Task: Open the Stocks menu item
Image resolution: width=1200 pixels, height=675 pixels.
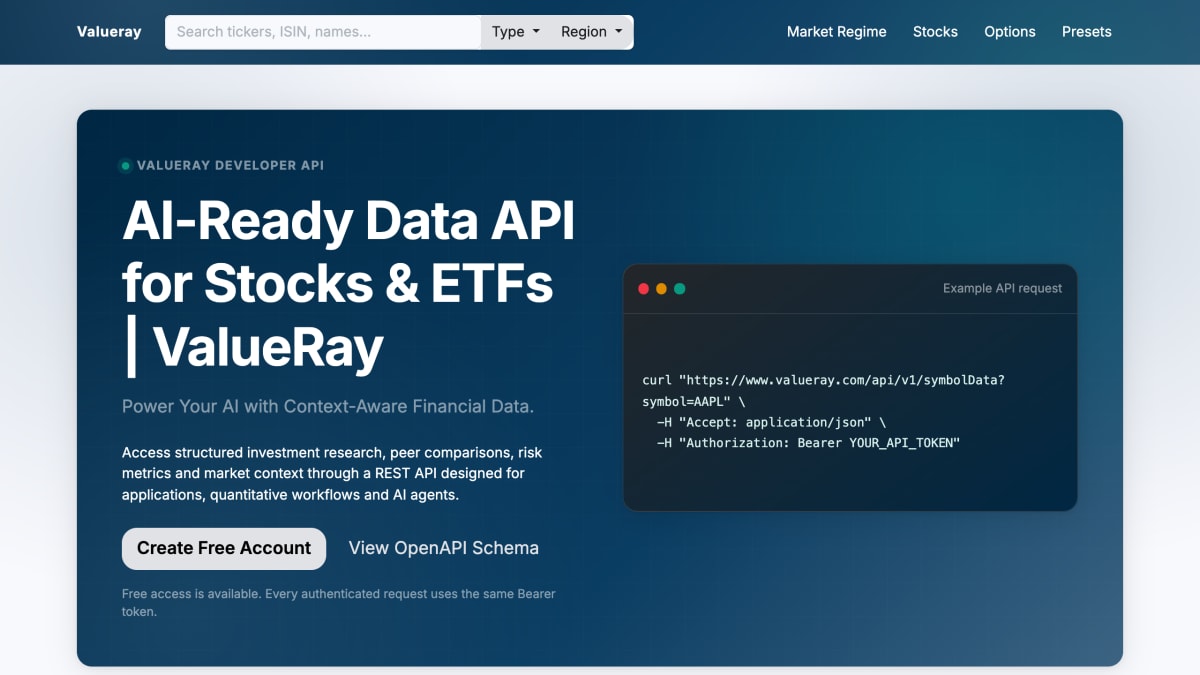Action: tap(935, 32)
